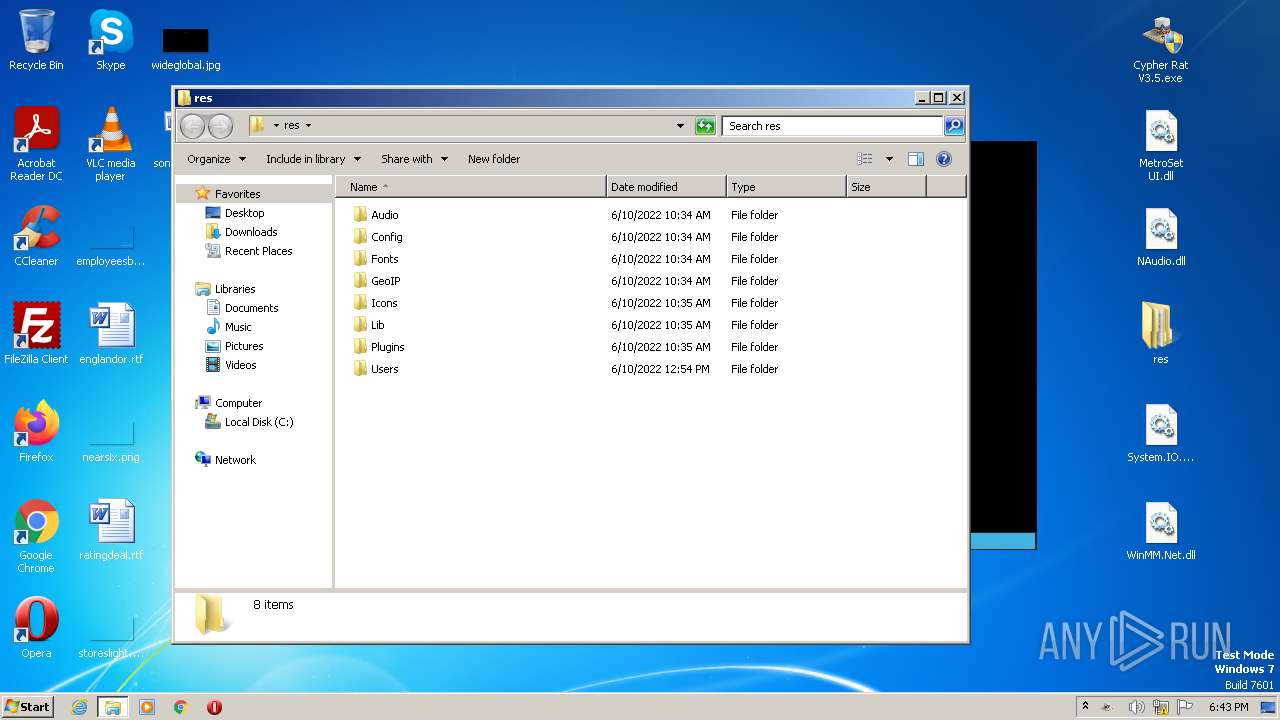Click the Search res input field
The height and width of the screenshot is (720, 1280).
pos(832,126)
